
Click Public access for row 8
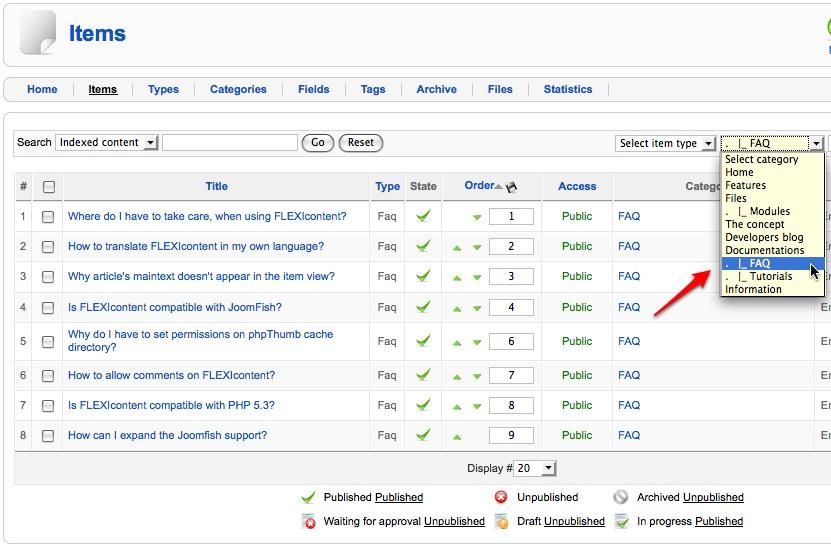[577, 435]
